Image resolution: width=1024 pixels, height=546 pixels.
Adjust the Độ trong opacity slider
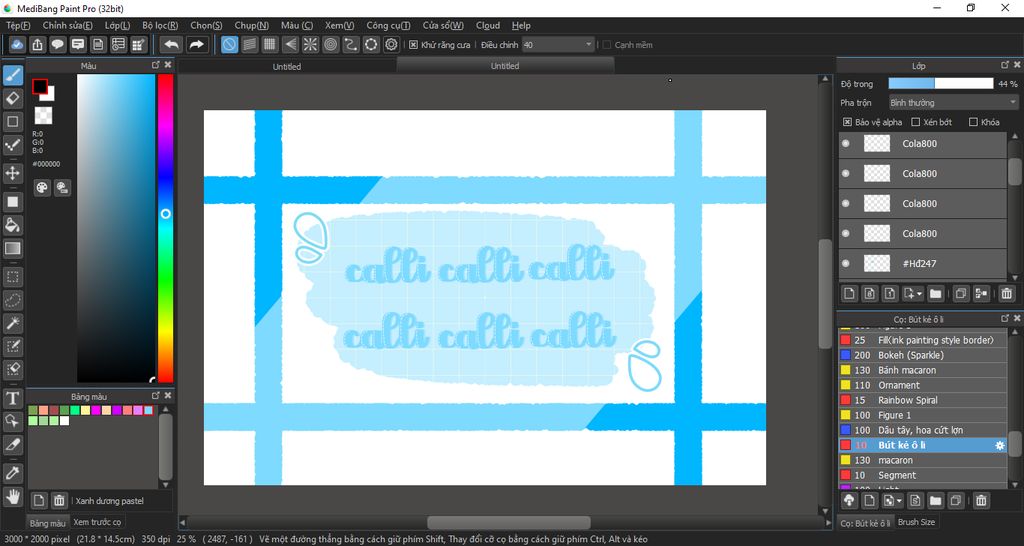tap(940, 84)
